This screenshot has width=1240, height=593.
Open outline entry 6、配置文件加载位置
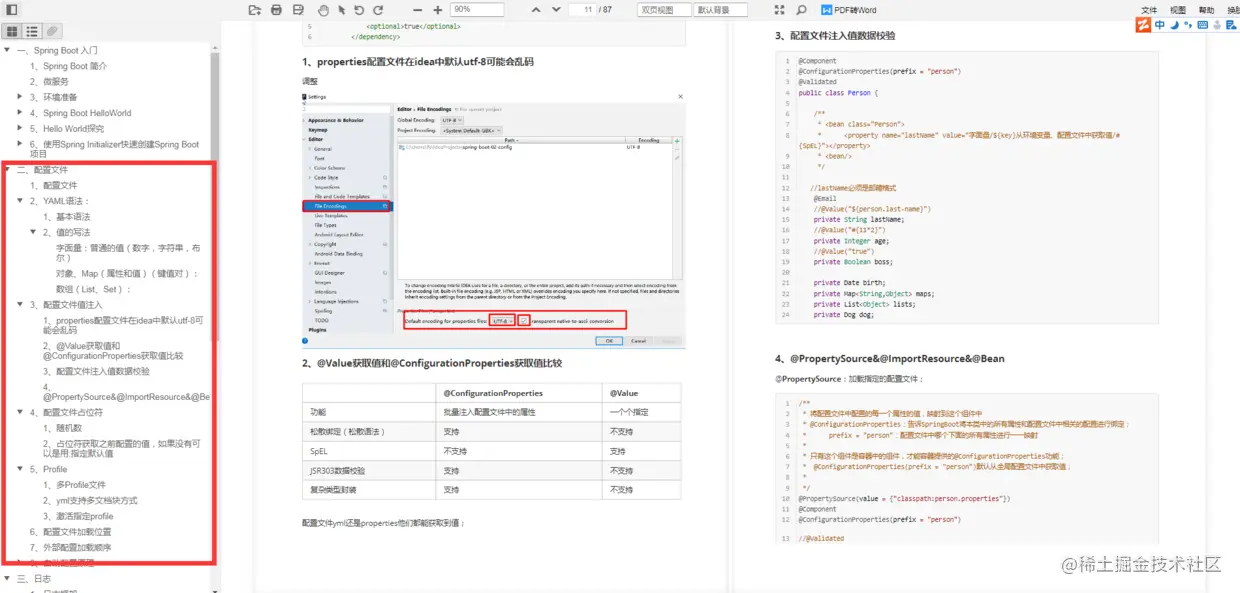click(x=70, y=532)
